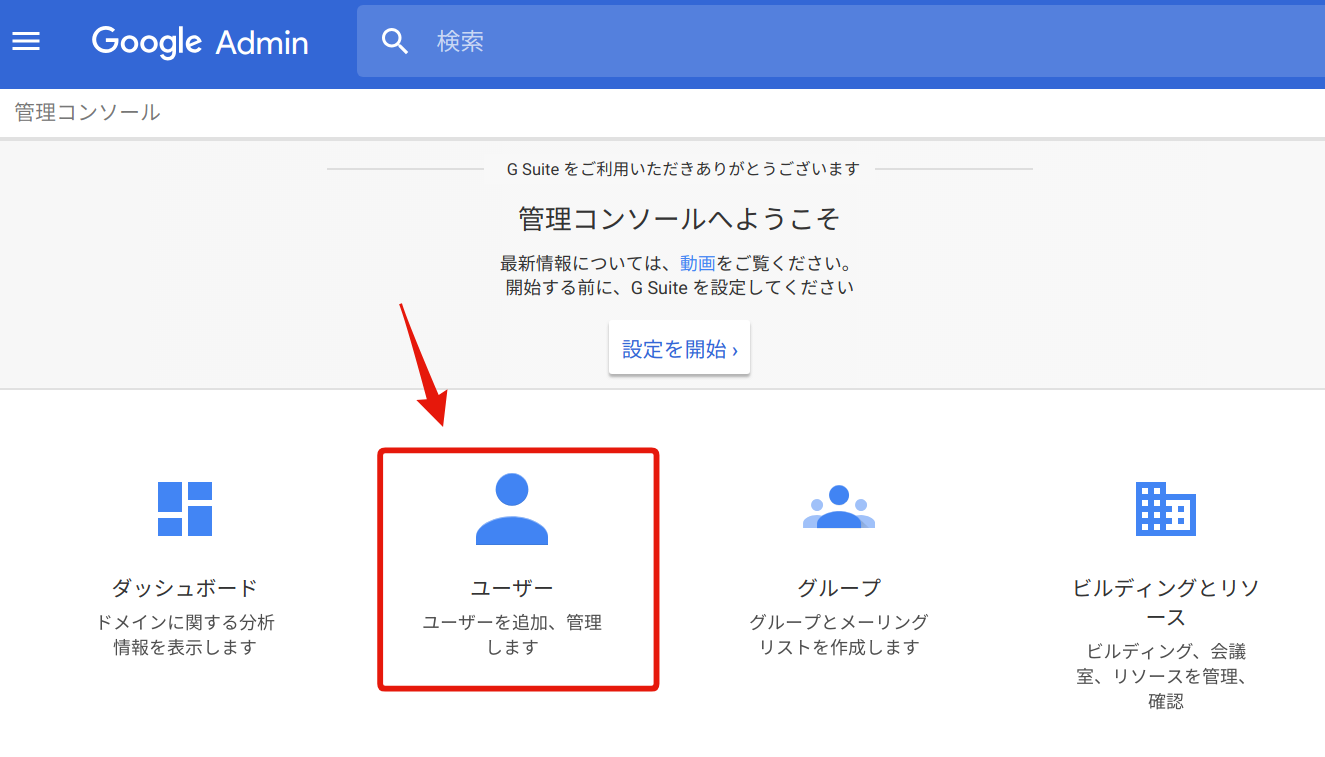Open the ユーザー person icon

[512, 509]
